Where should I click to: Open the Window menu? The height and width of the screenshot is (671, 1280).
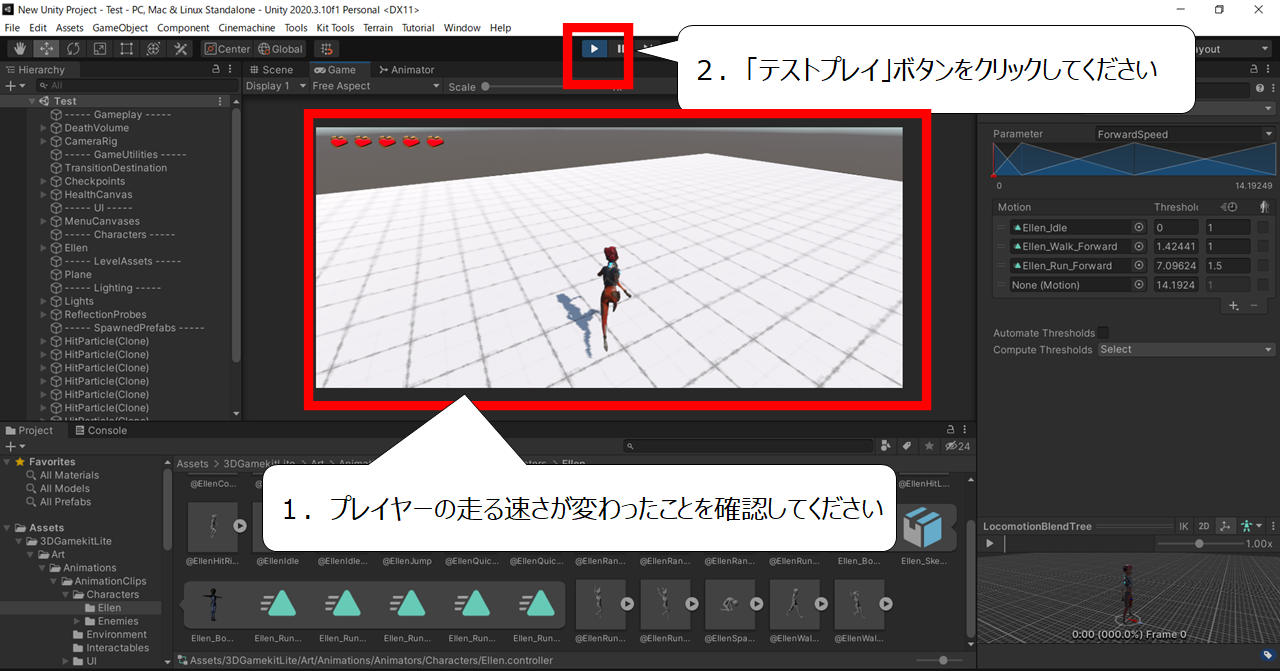pyautogui.click(x=462, y=28)
